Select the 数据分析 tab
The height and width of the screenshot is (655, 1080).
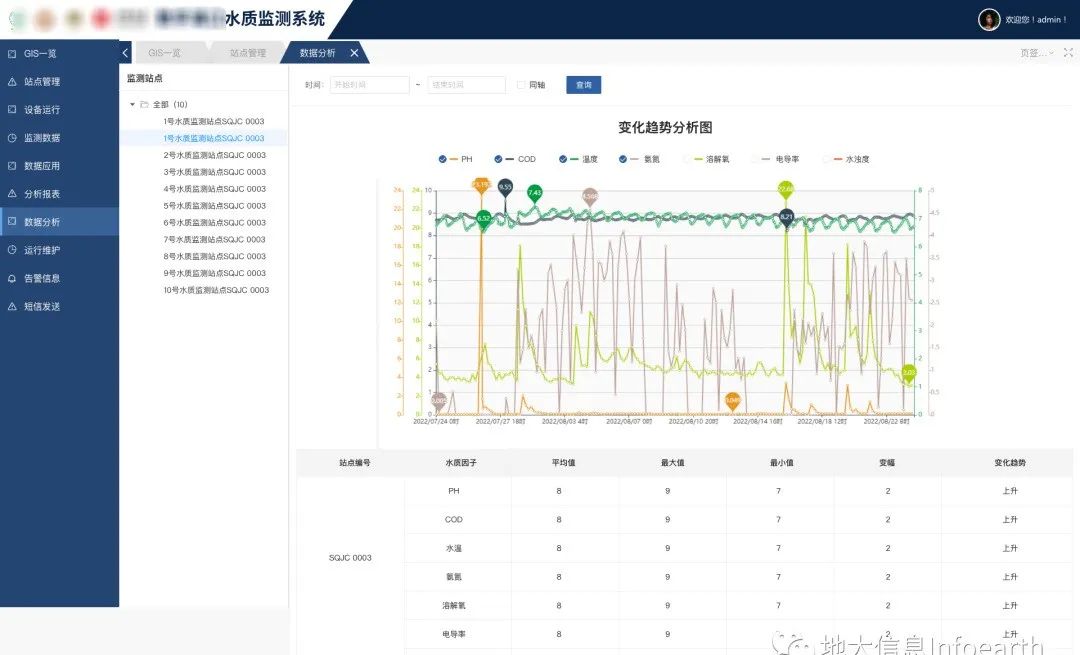(x=318, y=53)
